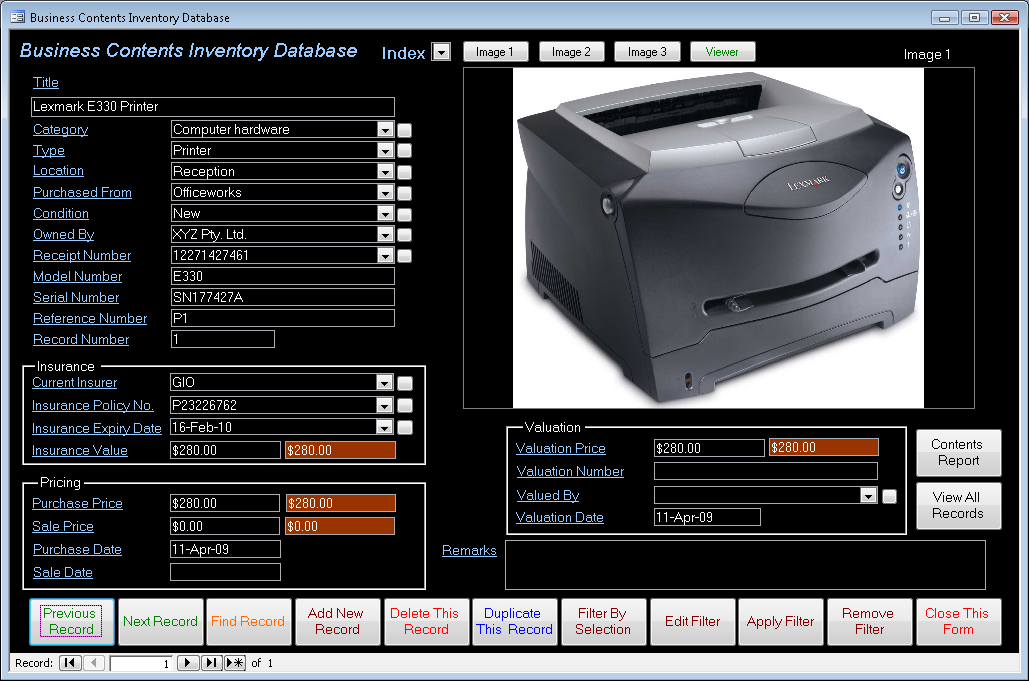
Task: Click View All Records button
Action: click(x=958, y=506)
